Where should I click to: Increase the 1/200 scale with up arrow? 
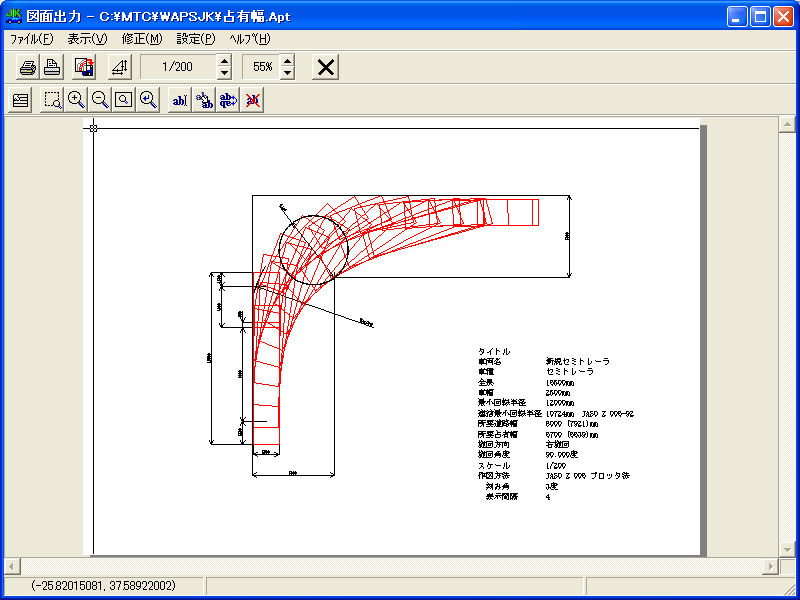(x=224, y=62)
